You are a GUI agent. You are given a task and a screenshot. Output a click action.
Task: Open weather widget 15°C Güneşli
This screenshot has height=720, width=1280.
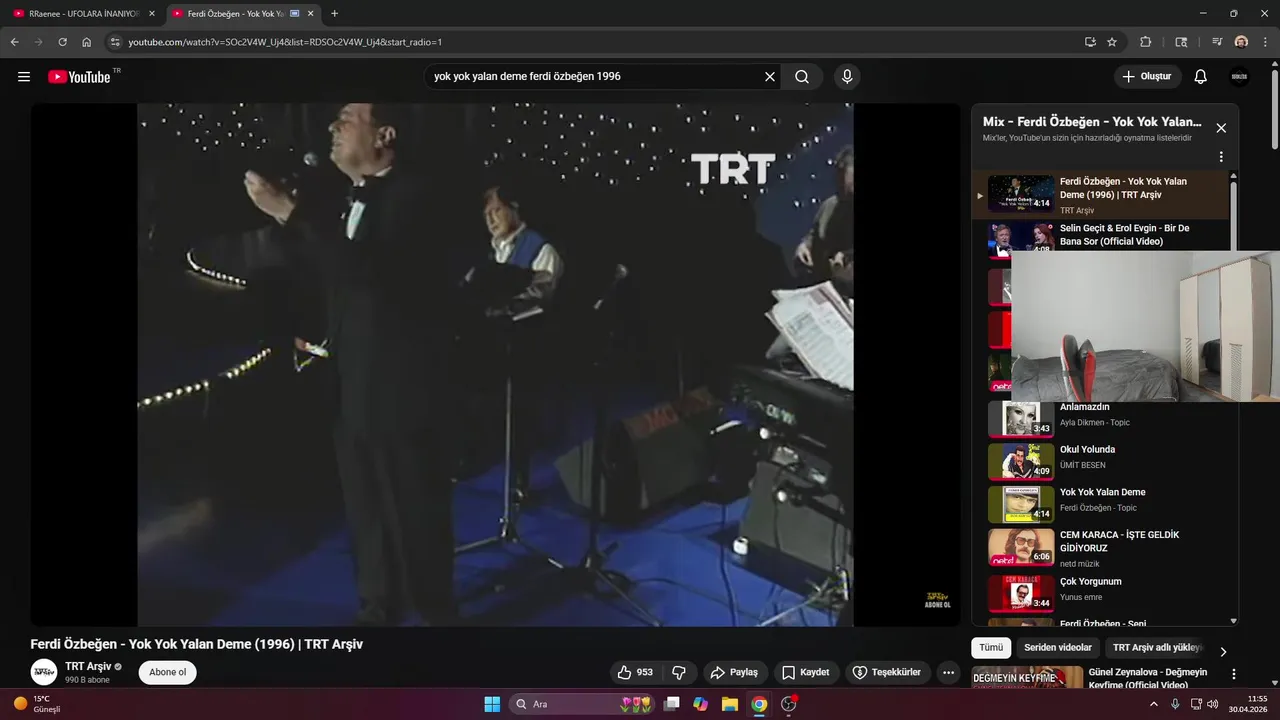point(37,704)
